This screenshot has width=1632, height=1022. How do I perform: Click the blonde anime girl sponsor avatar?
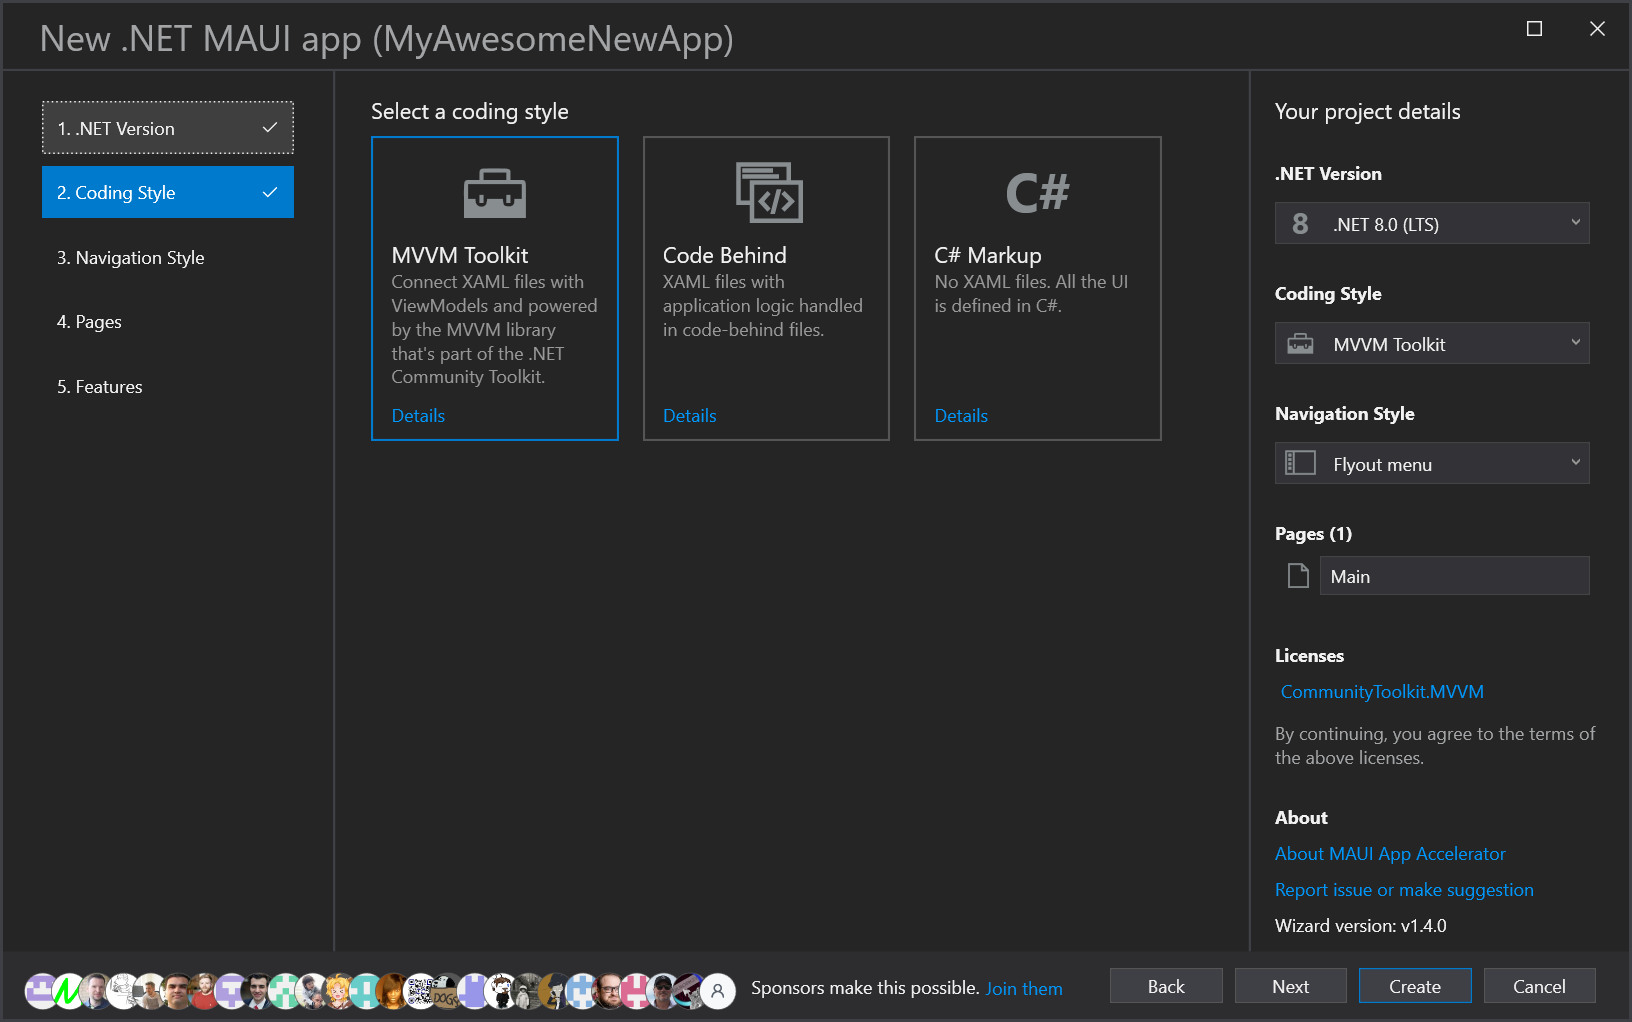click(338, 991)
